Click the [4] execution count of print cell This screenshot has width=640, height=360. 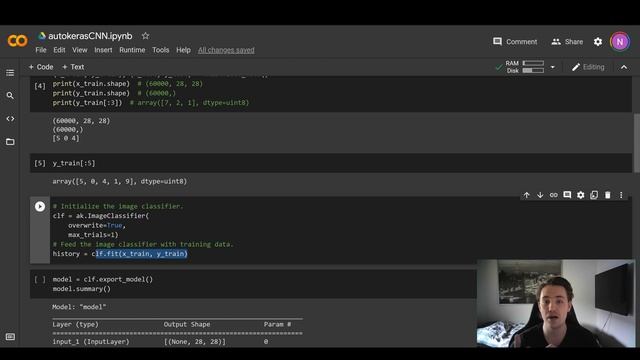click(40, 86)
